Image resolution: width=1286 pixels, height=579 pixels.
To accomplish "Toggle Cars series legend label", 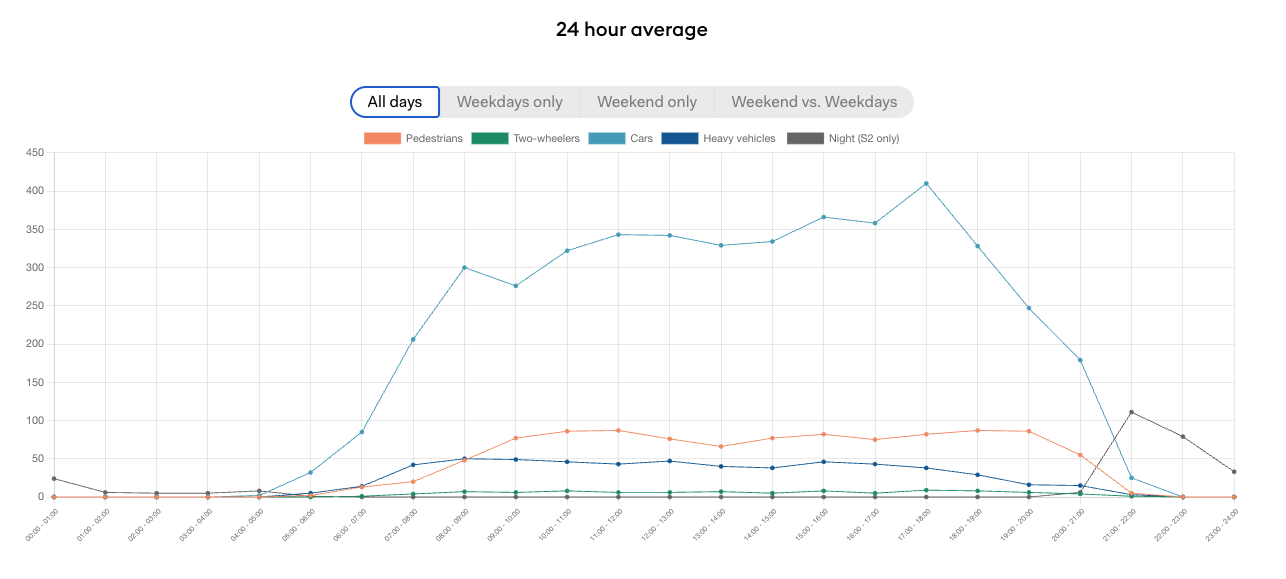I will pos(641,139).
